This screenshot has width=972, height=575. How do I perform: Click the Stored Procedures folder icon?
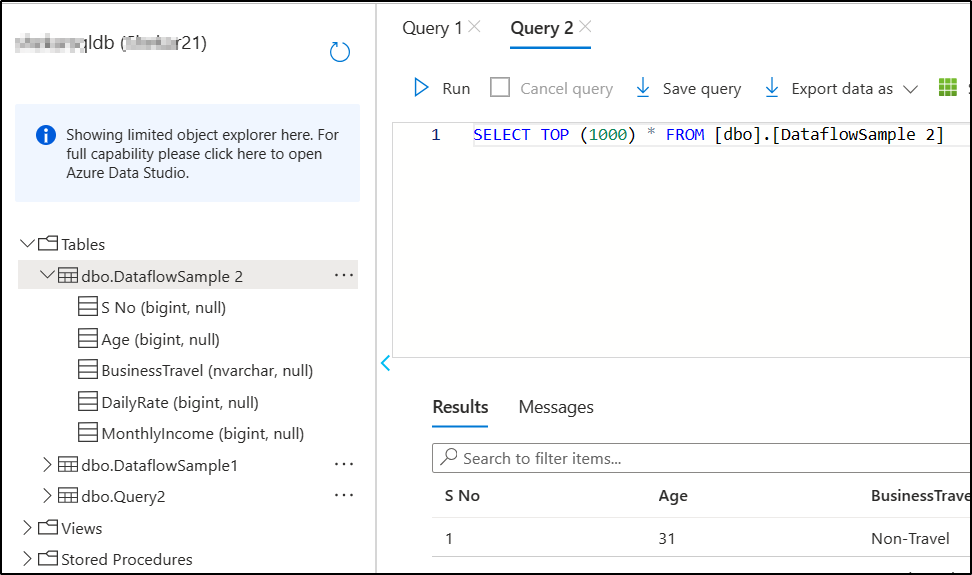48,558
